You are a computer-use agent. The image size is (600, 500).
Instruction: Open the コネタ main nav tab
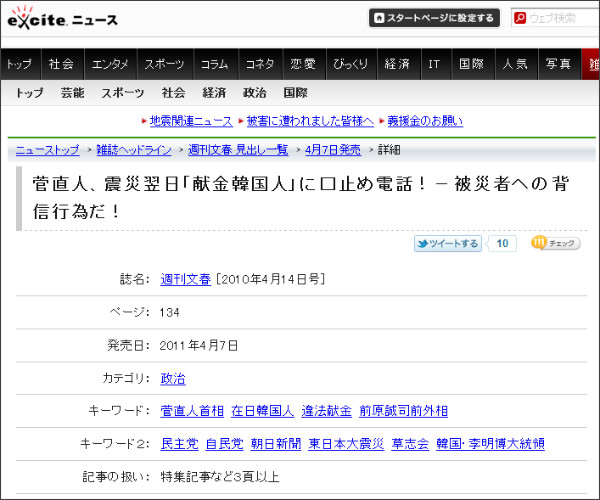(x=260, y=64)
